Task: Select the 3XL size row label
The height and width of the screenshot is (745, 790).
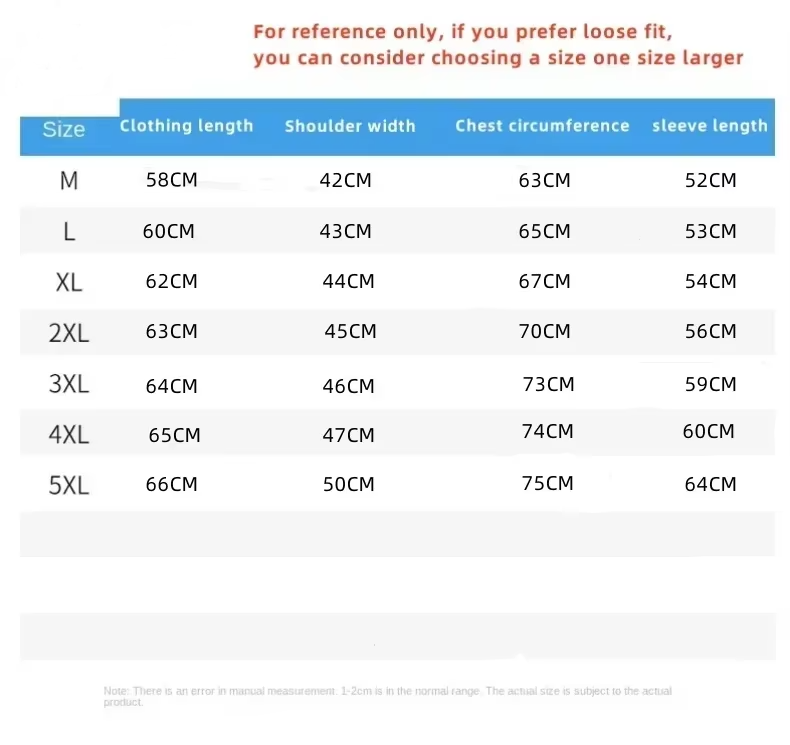Action: point(69,384)
